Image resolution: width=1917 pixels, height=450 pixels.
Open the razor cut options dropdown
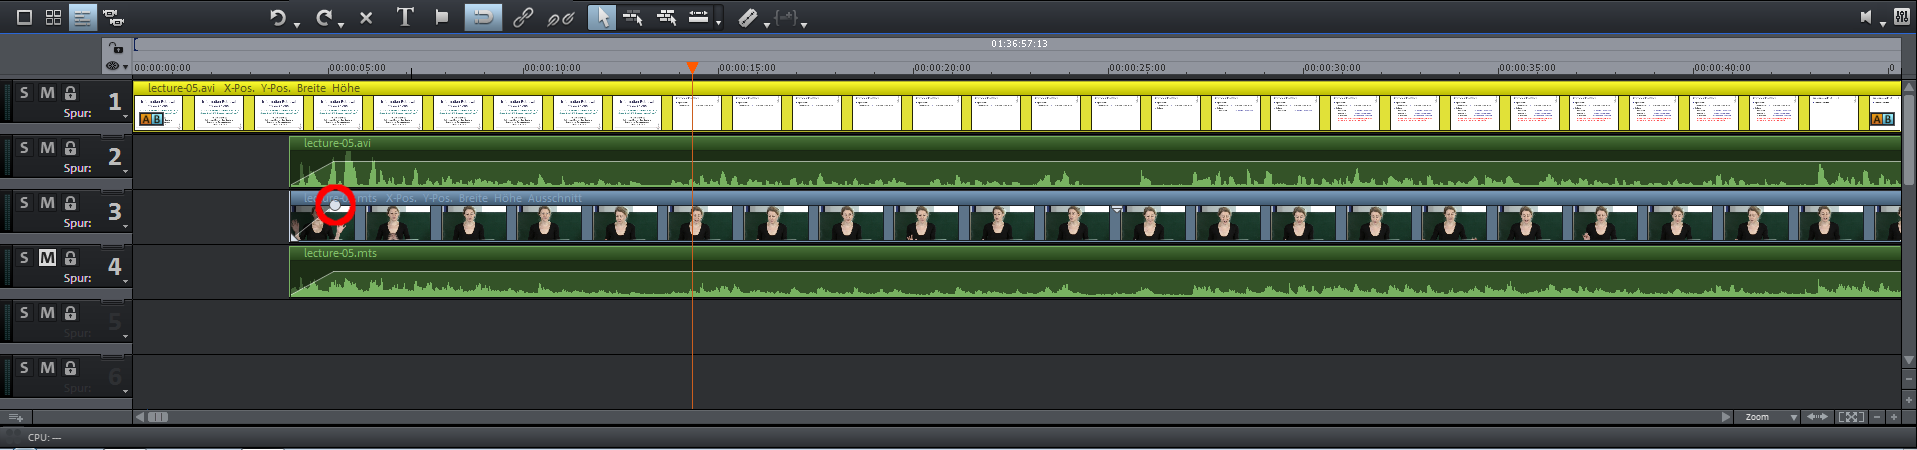coord(767,23)
